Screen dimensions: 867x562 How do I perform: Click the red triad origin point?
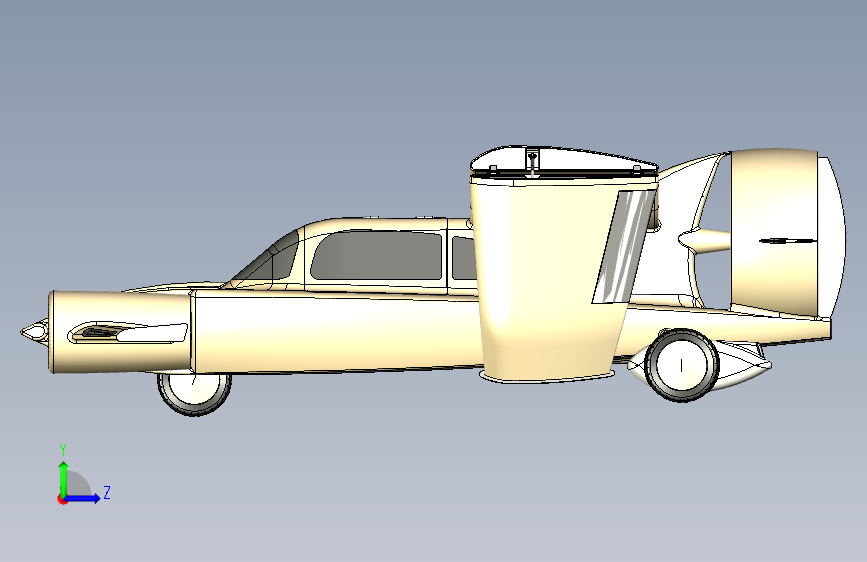coord(62,499)
